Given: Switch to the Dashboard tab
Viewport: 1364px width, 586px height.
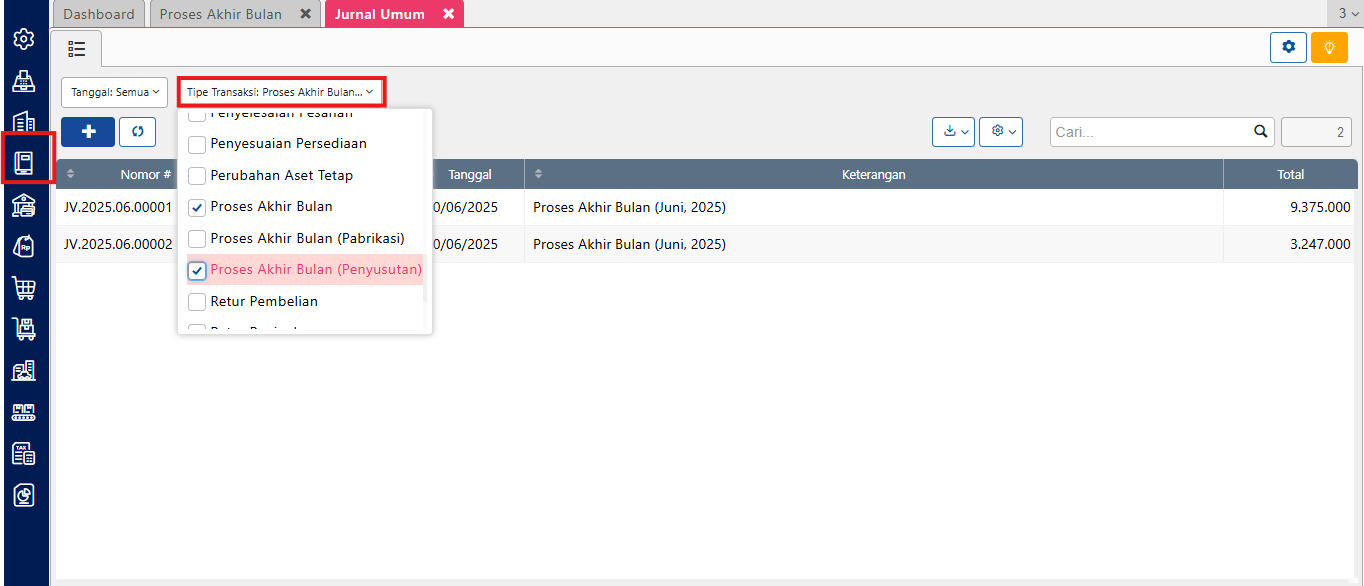Looking at the screenshot, I should pos(99,14).
